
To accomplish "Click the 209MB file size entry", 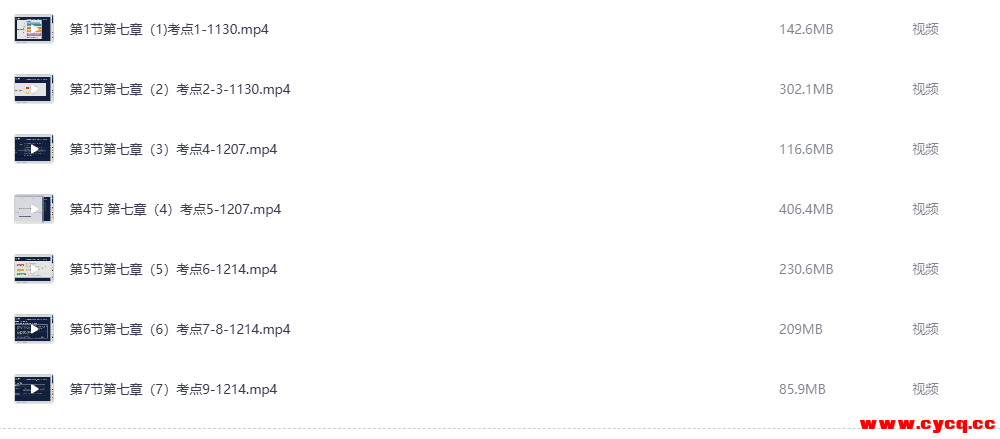I will [x=800, y=329].
